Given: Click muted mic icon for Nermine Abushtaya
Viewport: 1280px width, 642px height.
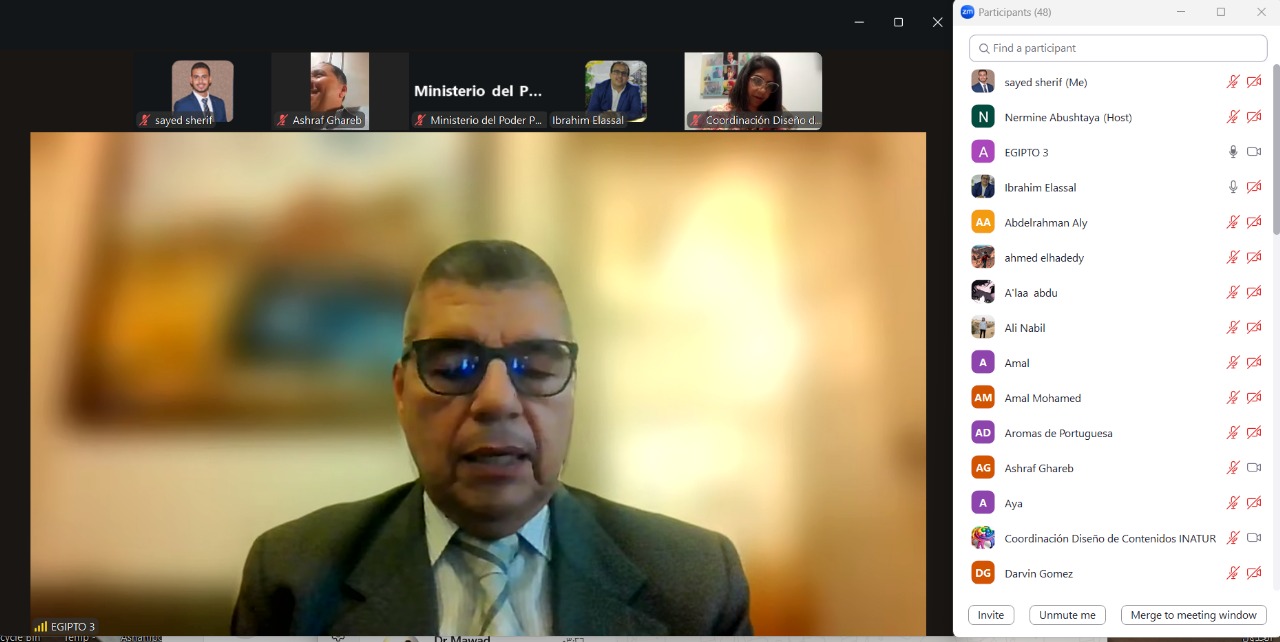Looking at the screenshot, I should click(x=1233, y=117).
